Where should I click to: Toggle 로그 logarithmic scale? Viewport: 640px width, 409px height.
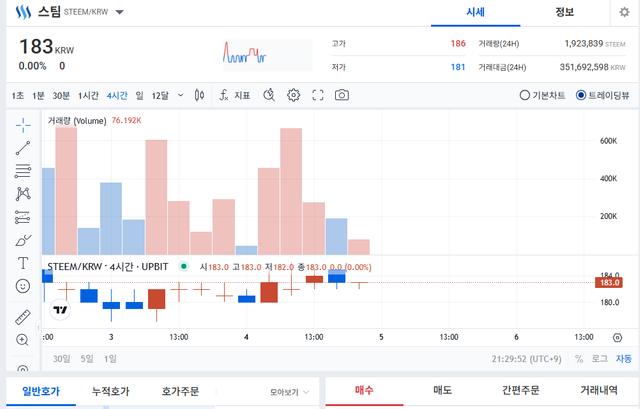click(600, 359)
